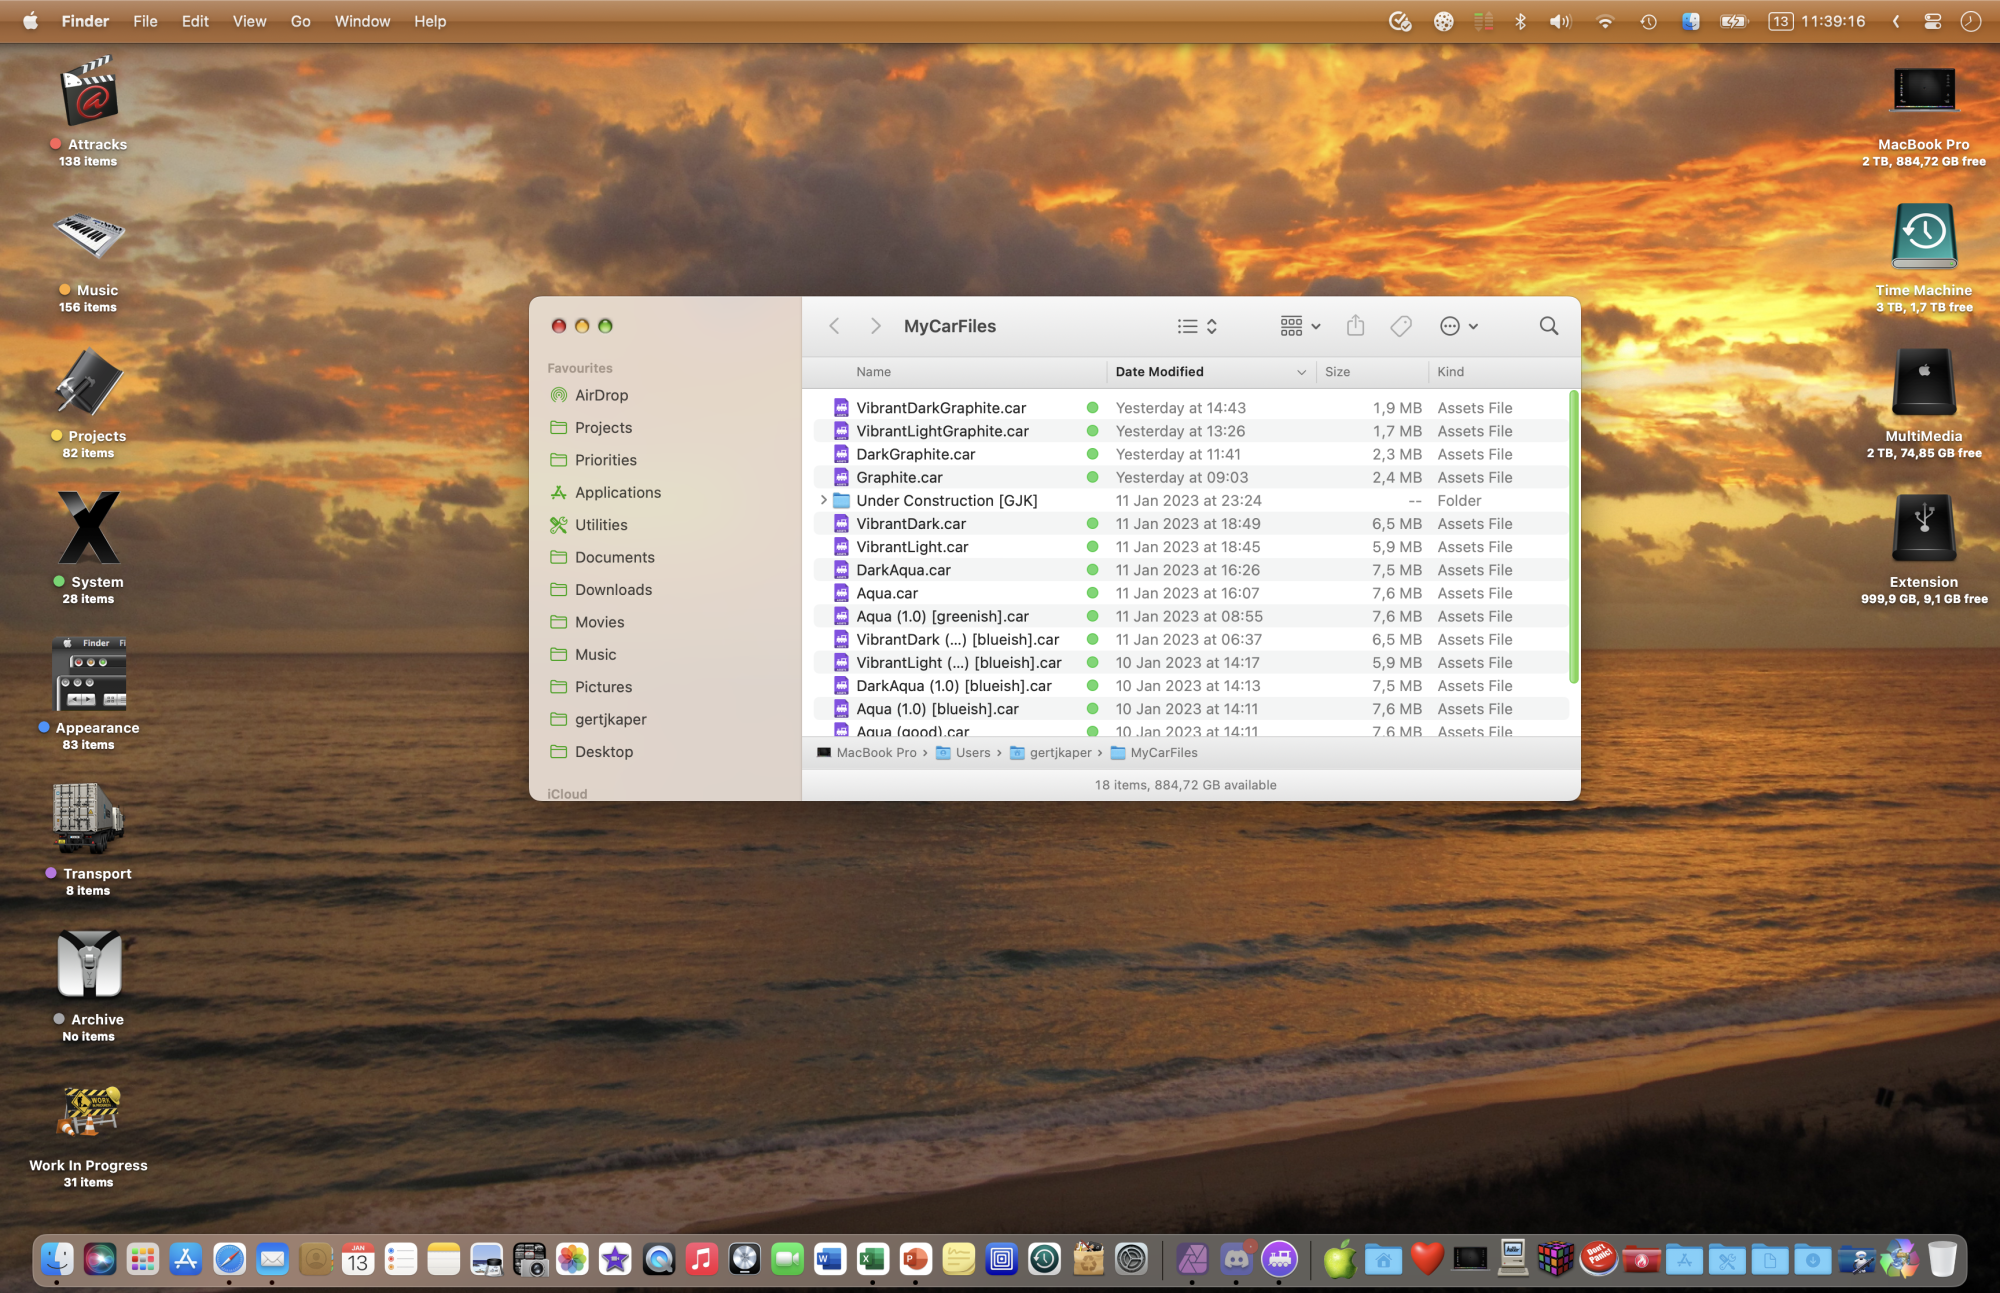Toggle list view selector in toolbar
This screenshot has width=2000, height=1293.
1196,326
